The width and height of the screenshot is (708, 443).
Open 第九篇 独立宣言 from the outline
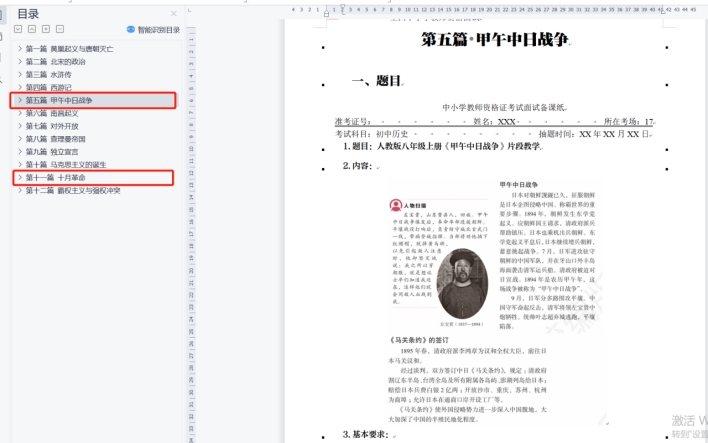[x=52, y=152]
